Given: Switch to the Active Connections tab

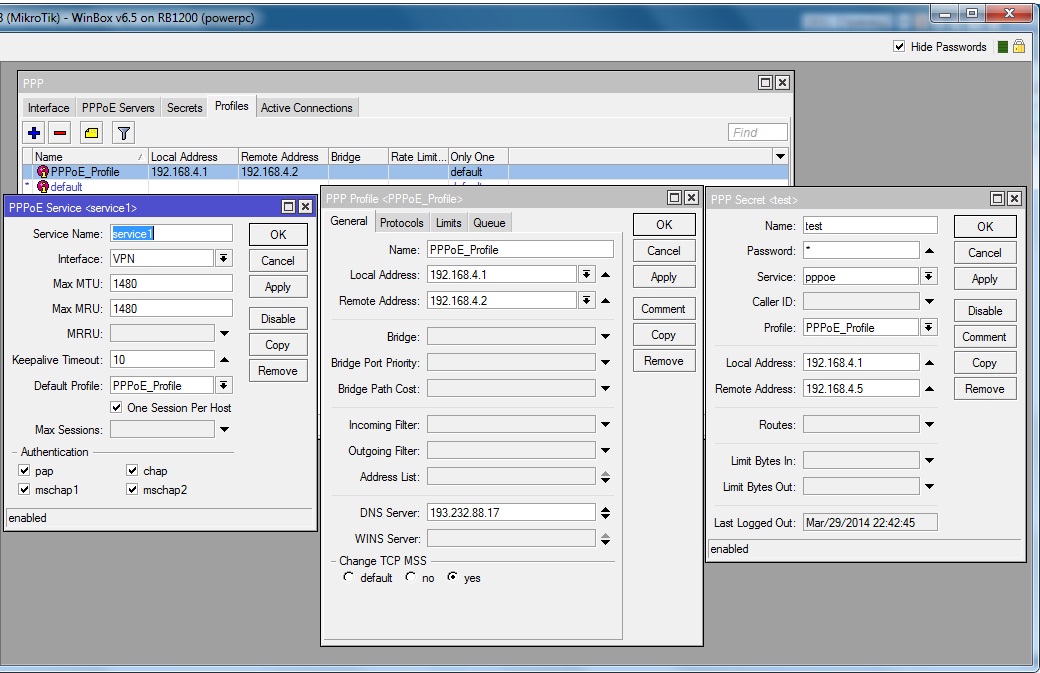Looking at the screenshot, I should [306, 108].
